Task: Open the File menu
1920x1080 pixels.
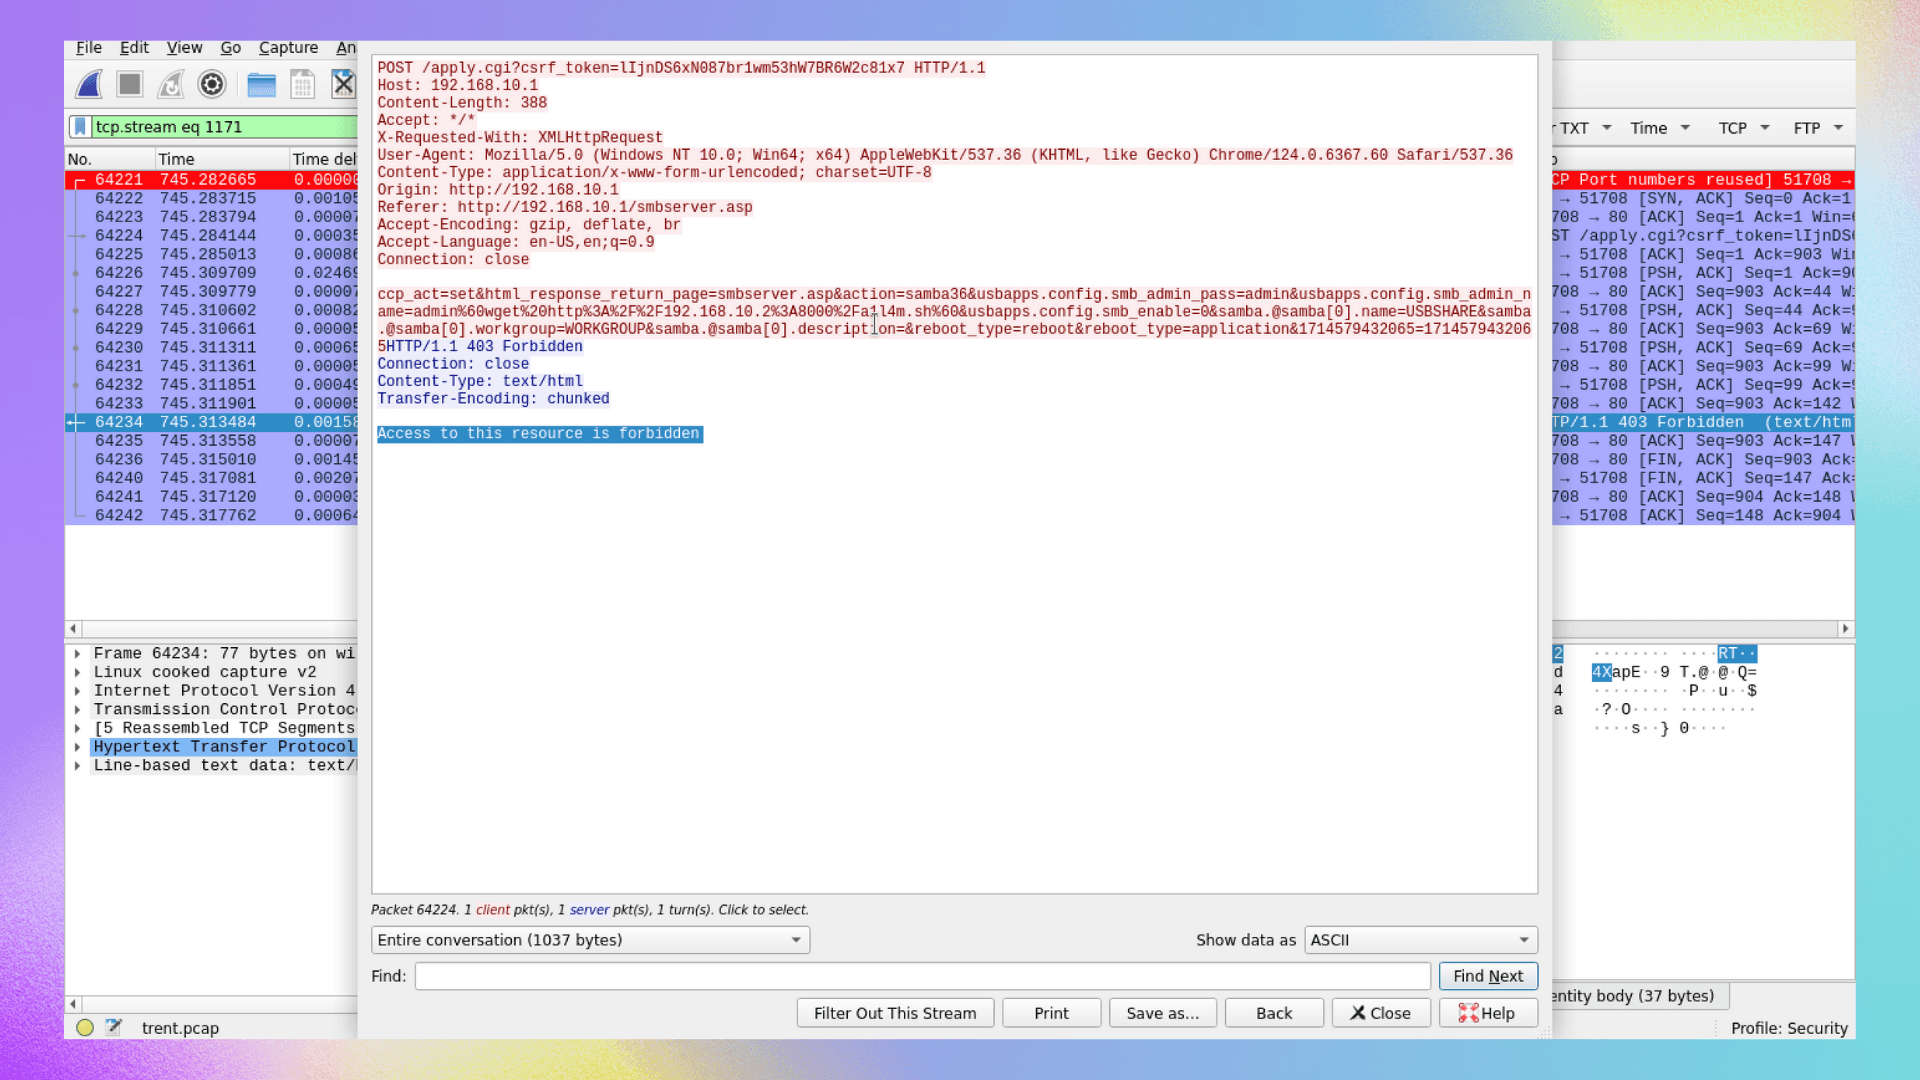Action: (x=89, y=47)
